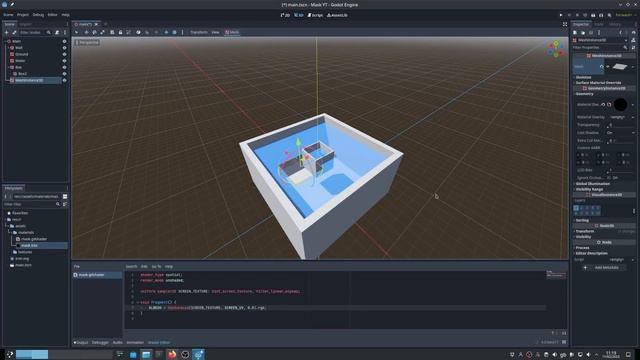
Task: Click the Filter Nodes search field
Action: (35, 32)
